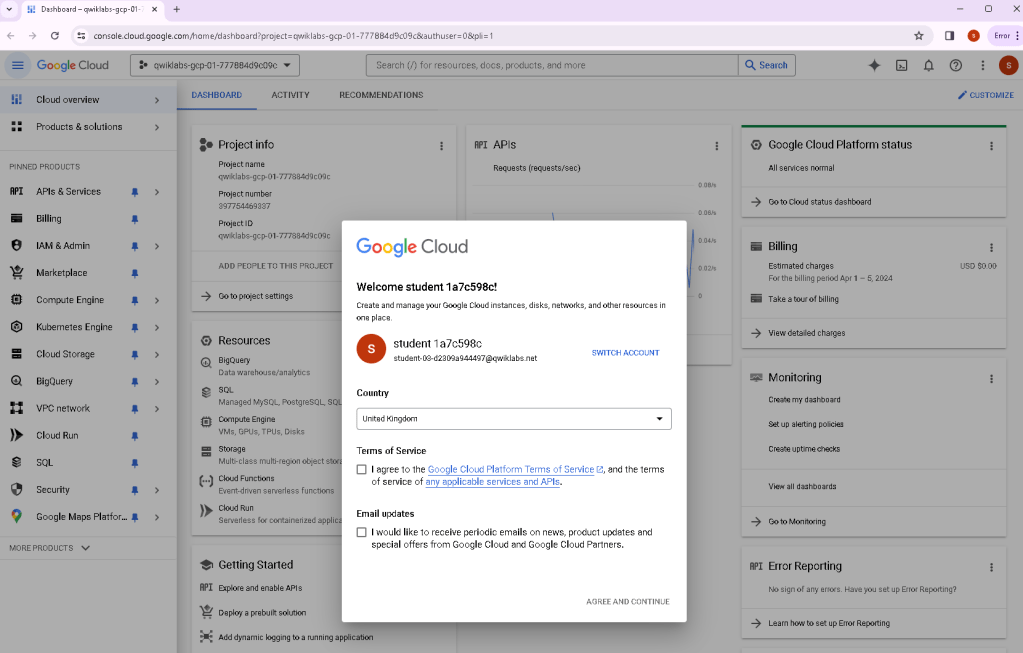
Task: Unpin APIs & Services from sidebar
Action: [135, 192]
